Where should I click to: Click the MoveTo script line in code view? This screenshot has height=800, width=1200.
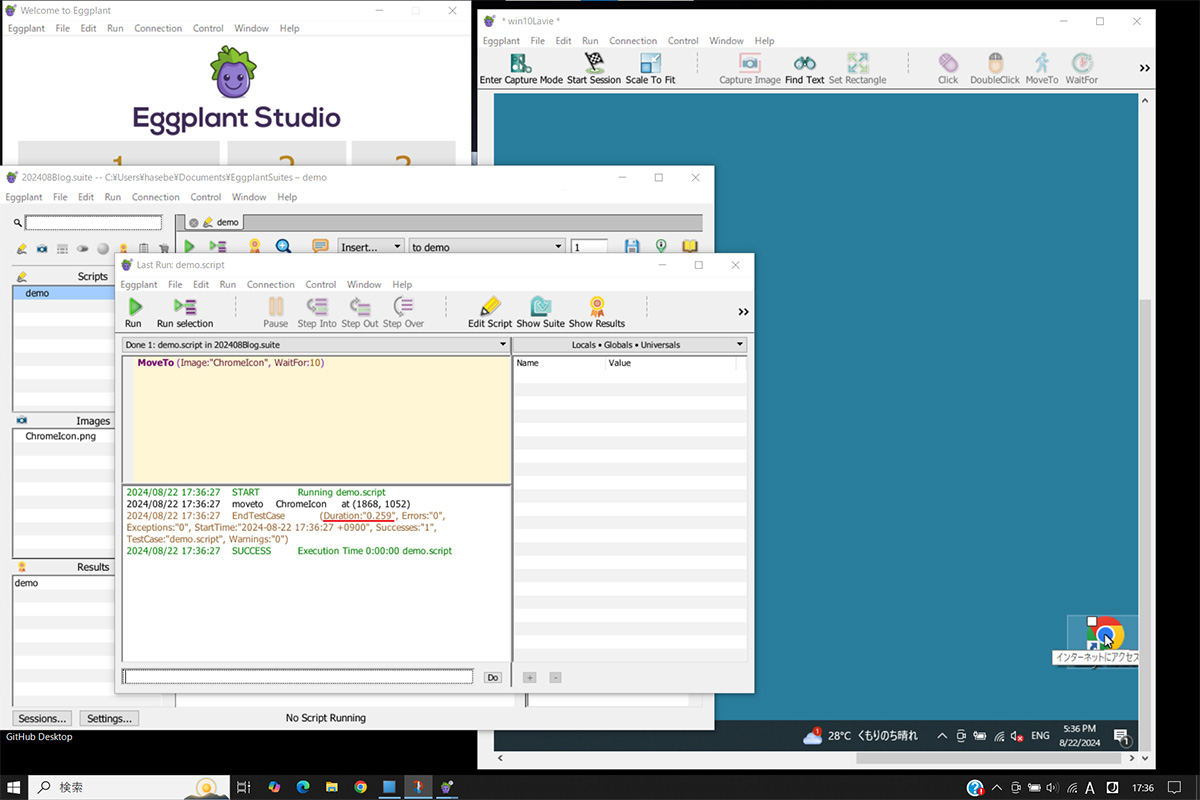[x=231, y=363]
